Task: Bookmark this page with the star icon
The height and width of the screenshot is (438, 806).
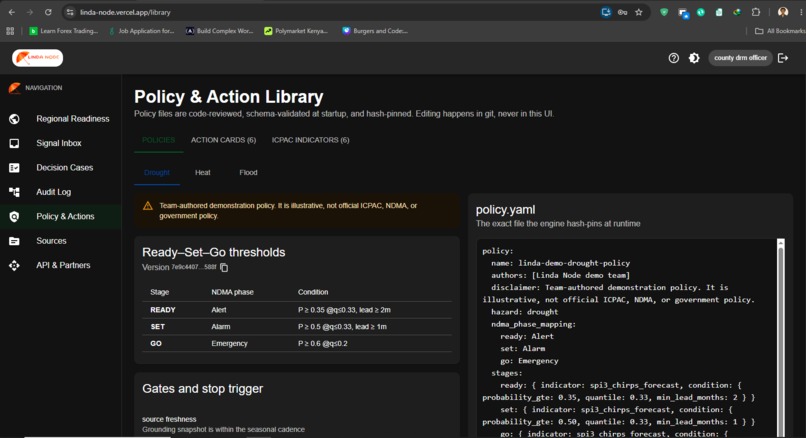Action: pos(638,12)
